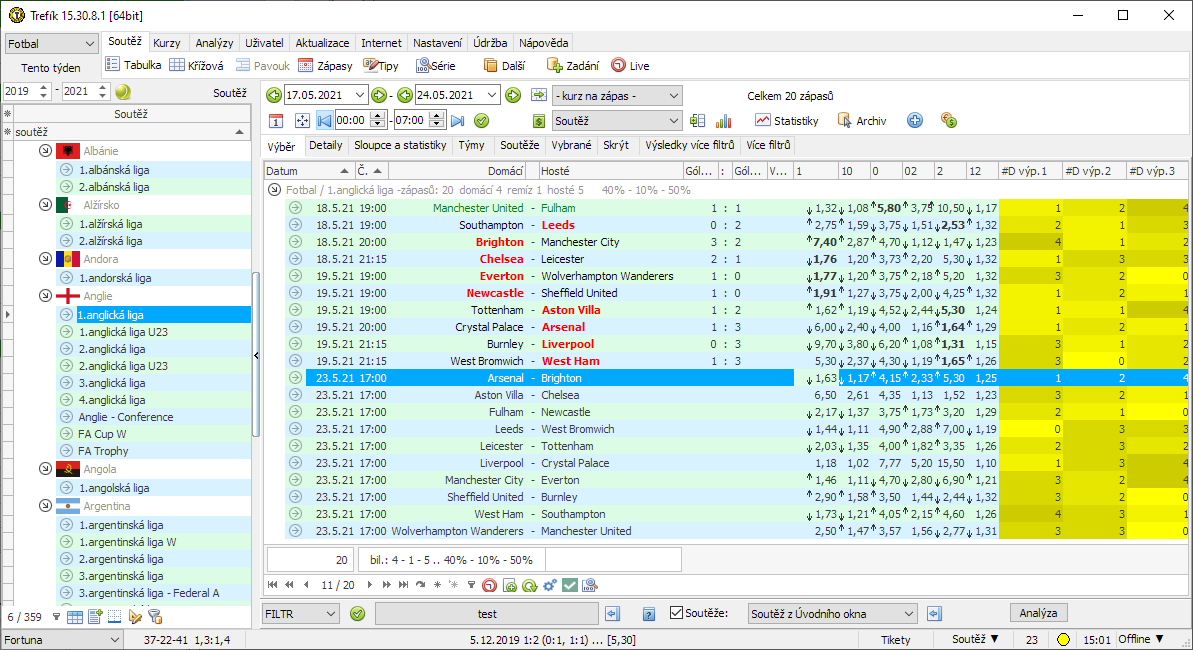Open Statistiky chart
The width and height of the screenshot is (1193, 650).
tap(787, 120)
